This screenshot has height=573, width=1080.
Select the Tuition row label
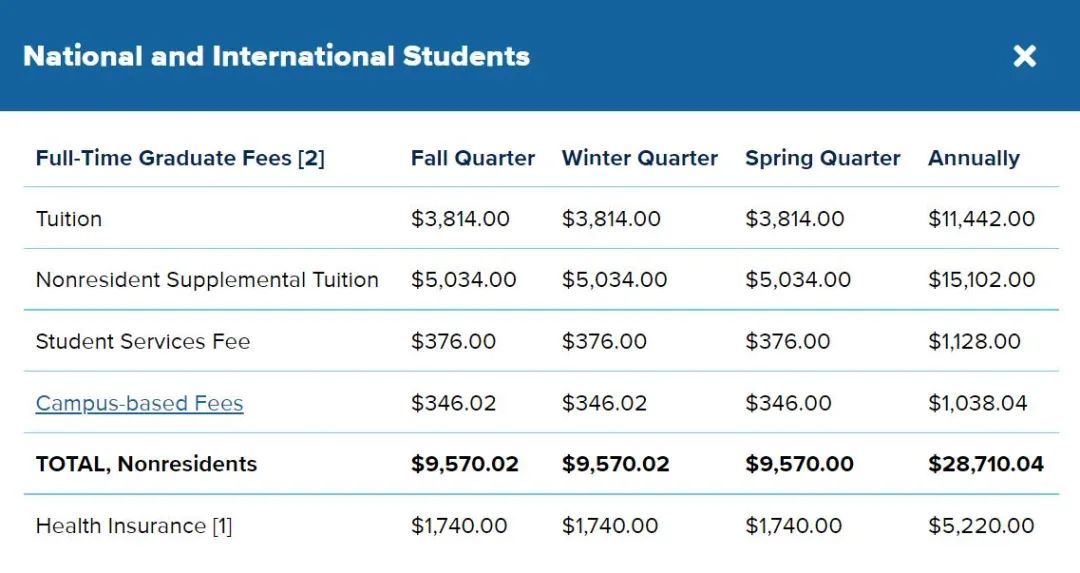69,219
